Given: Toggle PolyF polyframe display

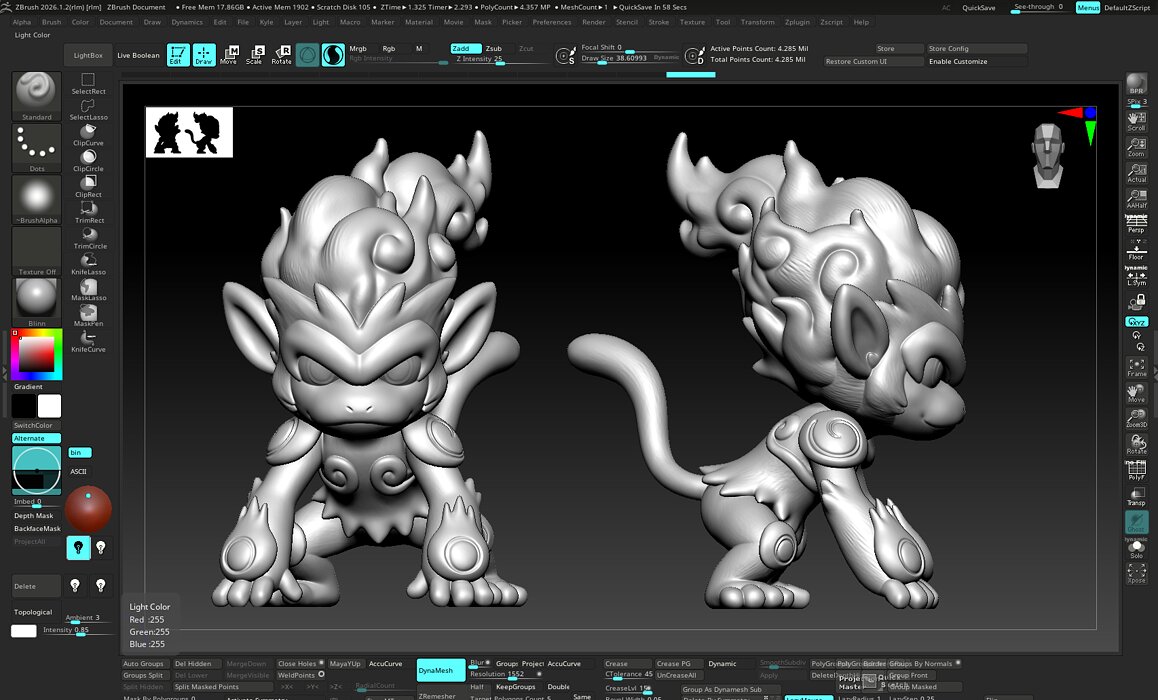Looking at the screenshot, I should (1136, 470).
